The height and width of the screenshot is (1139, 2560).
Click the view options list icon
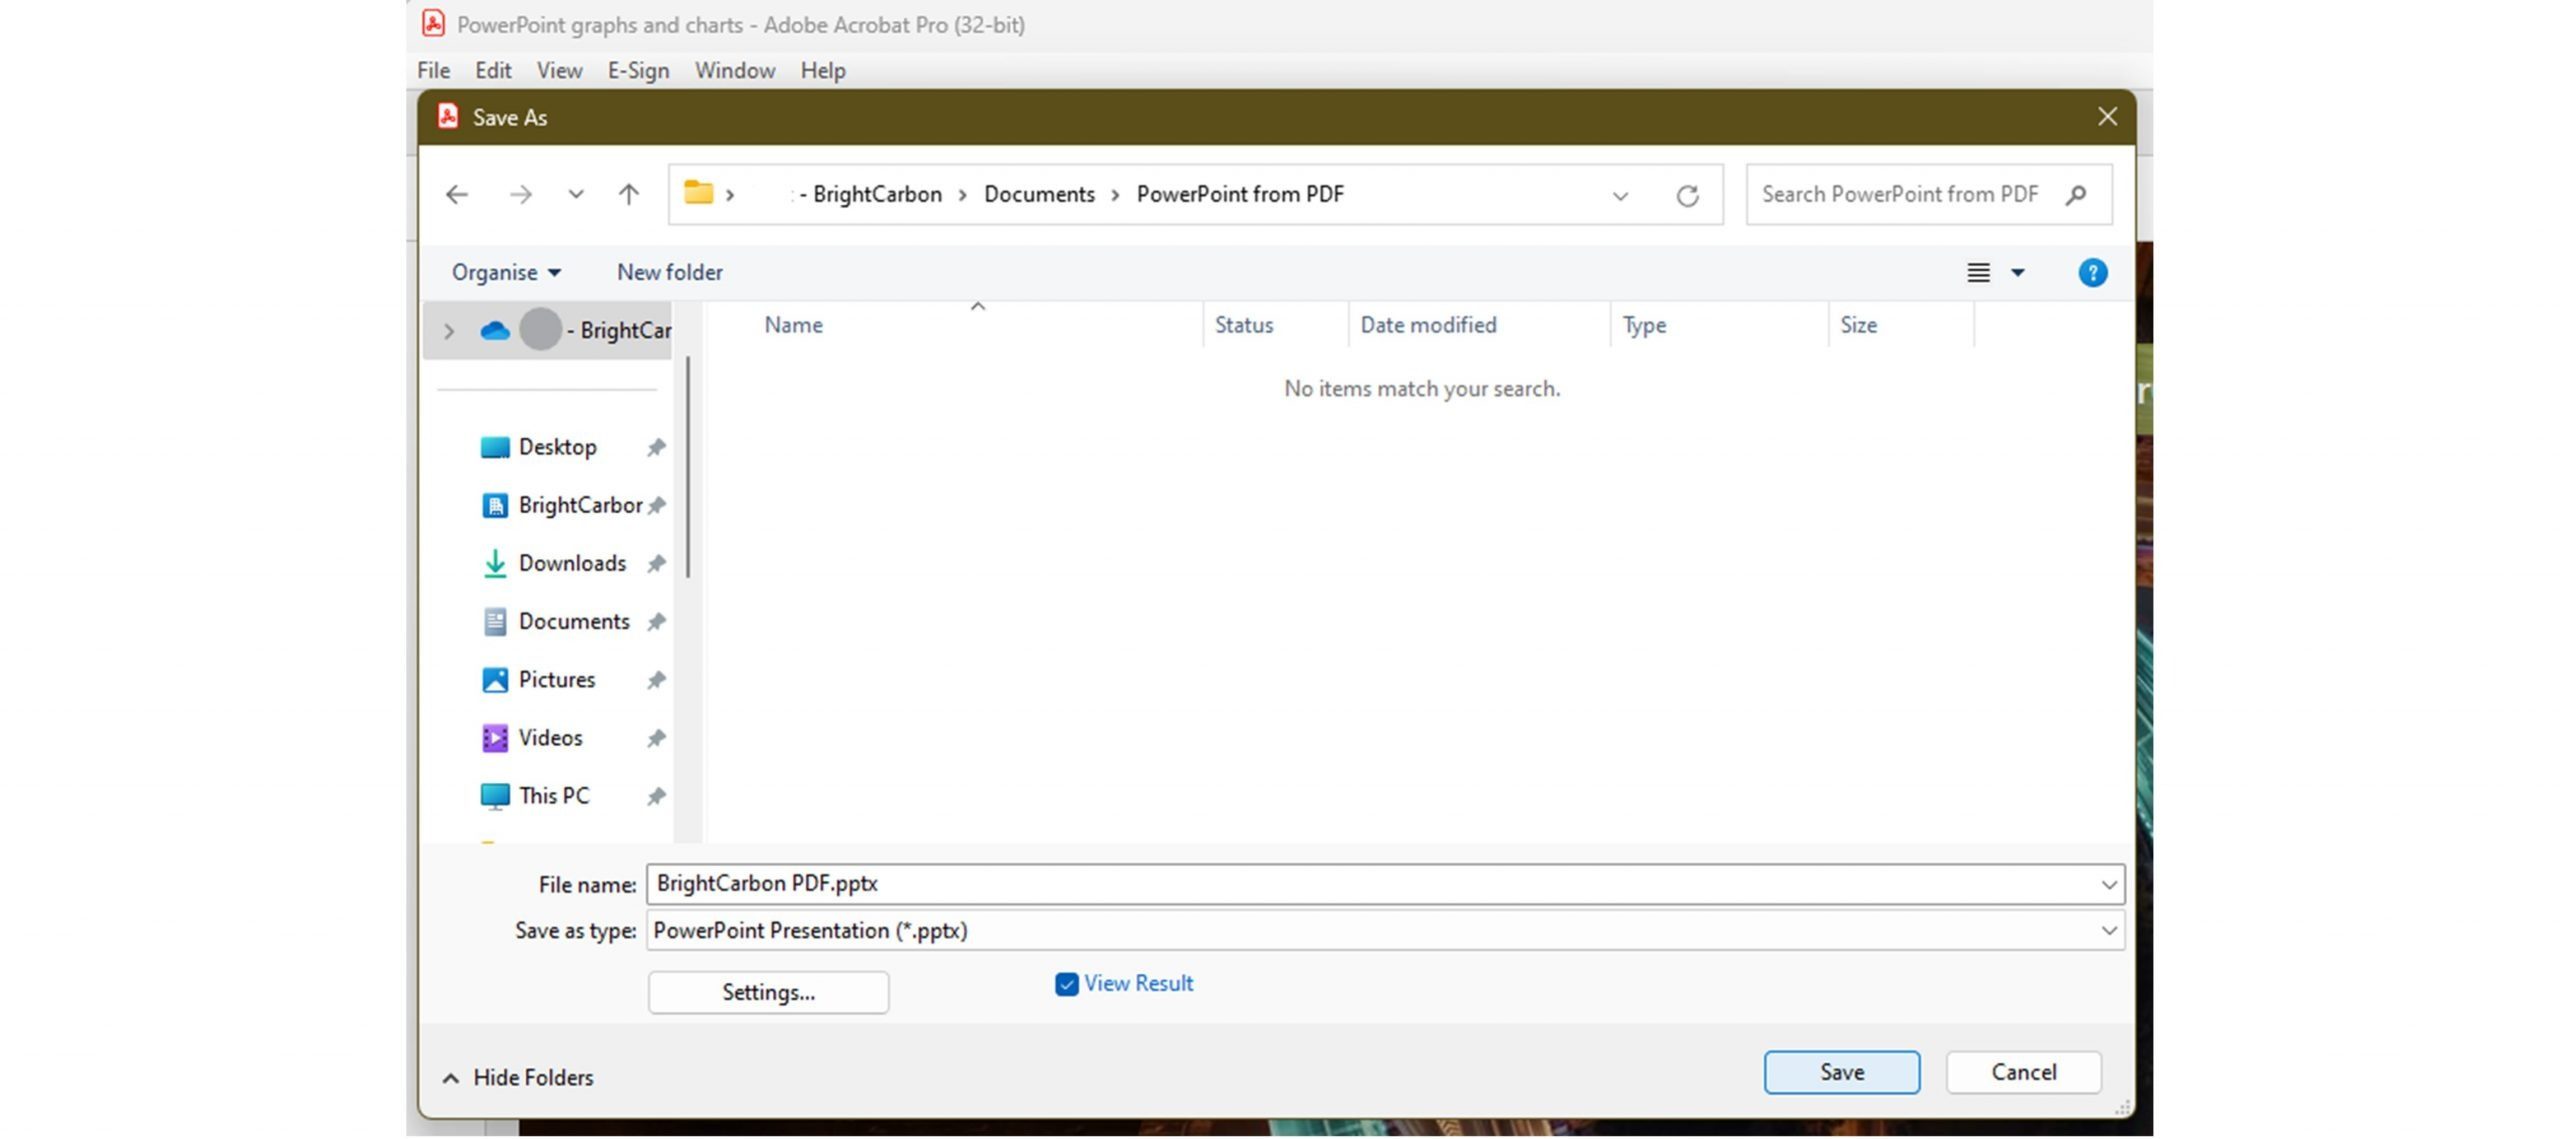[1979, 273]
